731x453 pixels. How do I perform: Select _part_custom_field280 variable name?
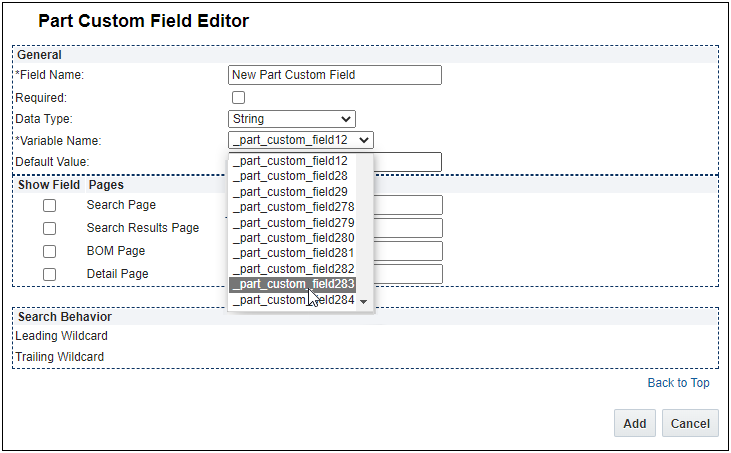293,238
